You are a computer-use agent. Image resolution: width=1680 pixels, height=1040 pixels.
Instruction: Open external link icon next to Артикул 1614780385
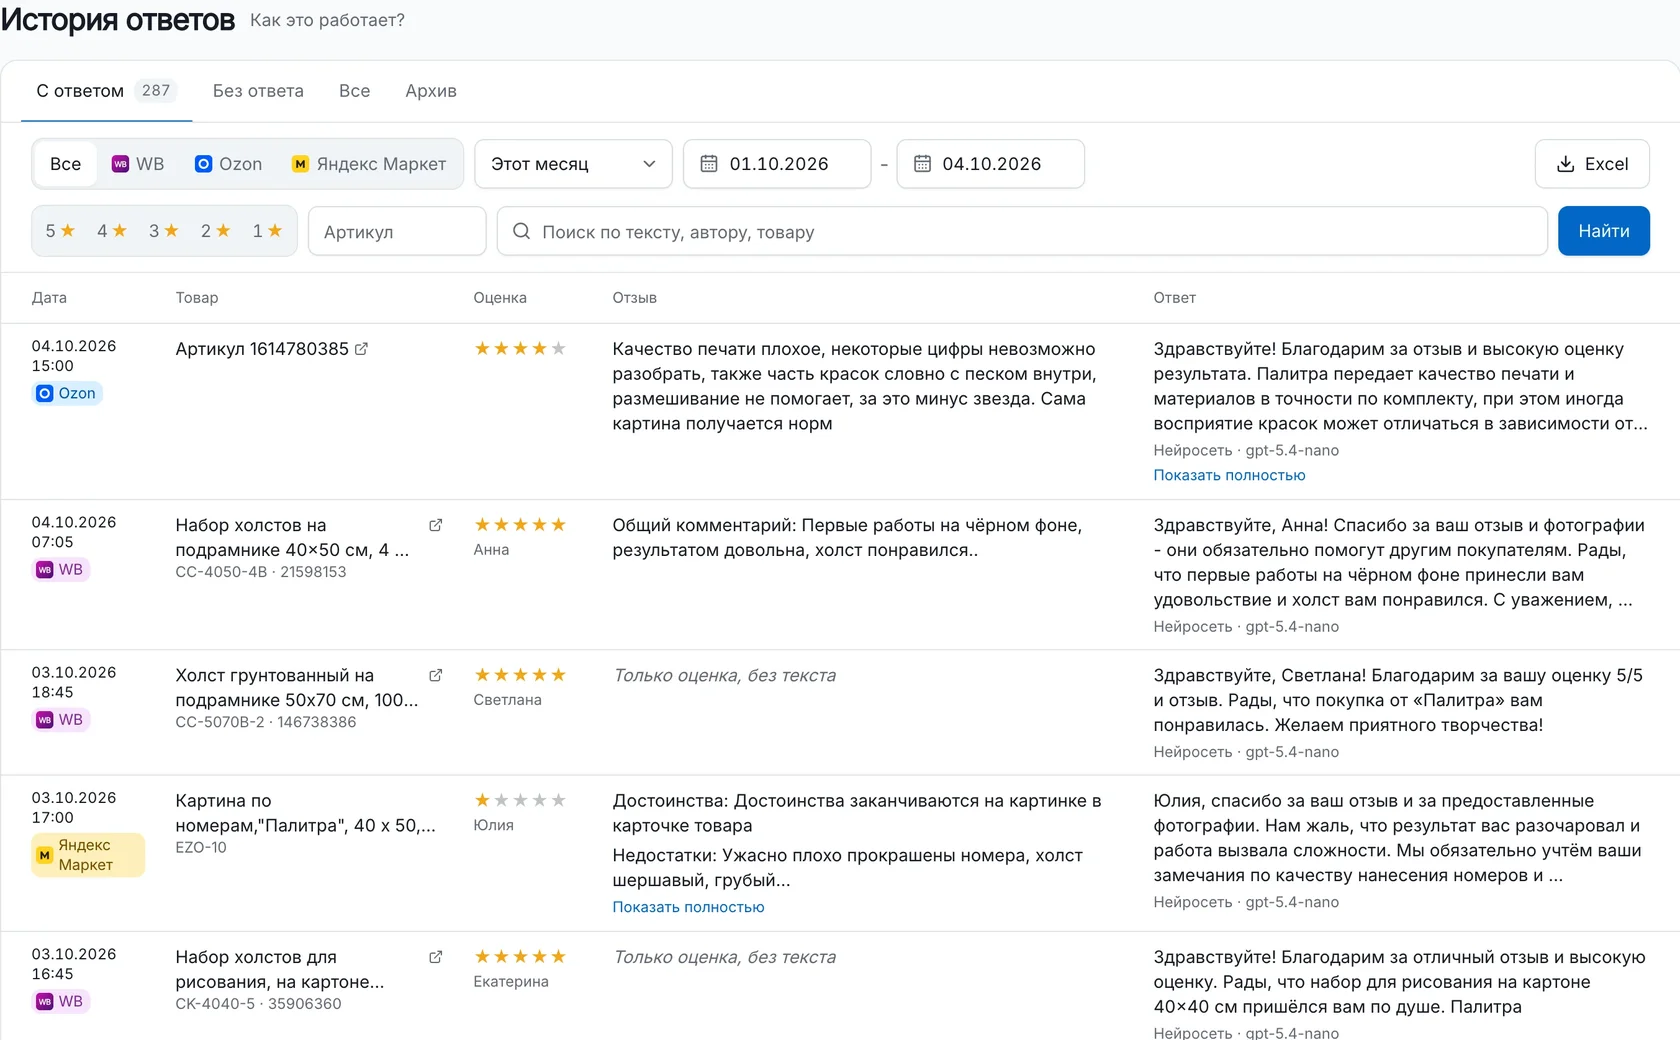point(361,349)
